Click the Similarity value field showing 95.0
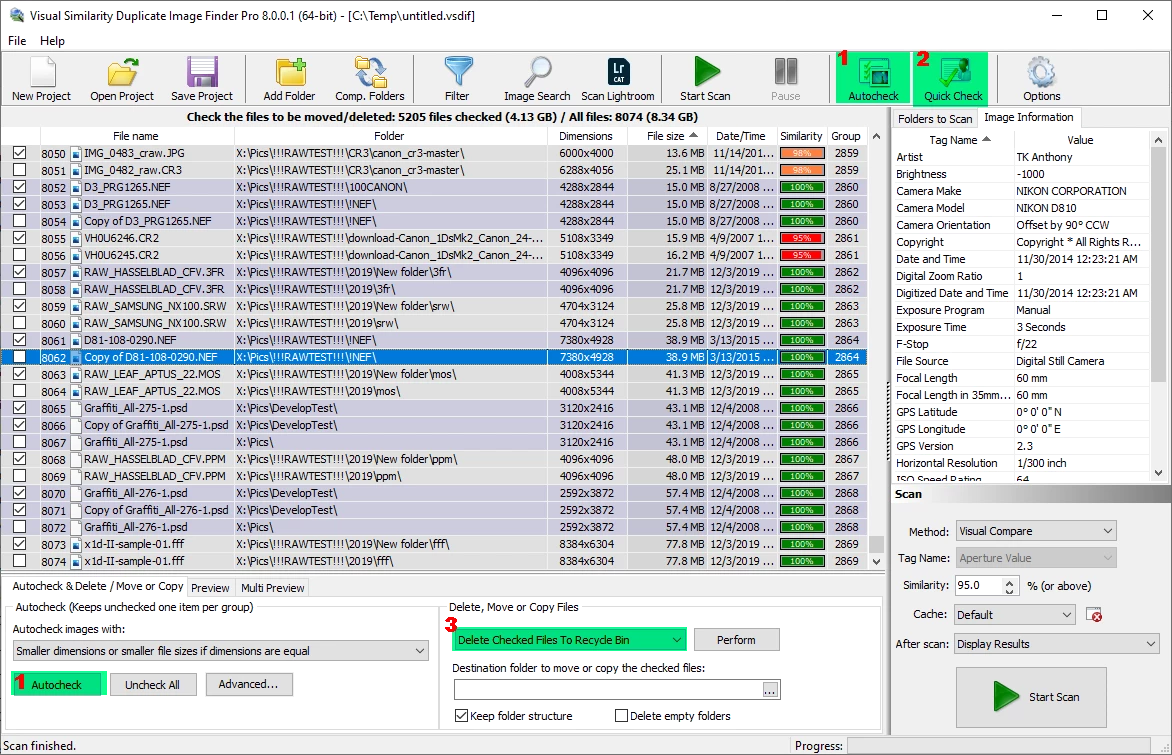1172x755 pixels. point(978,585)
